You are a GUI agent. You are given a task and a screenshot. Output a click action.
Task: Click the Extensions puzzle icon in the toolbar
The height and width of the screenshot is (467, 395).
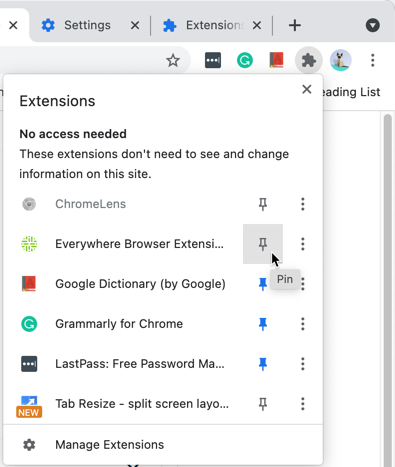tap(309, 60)
